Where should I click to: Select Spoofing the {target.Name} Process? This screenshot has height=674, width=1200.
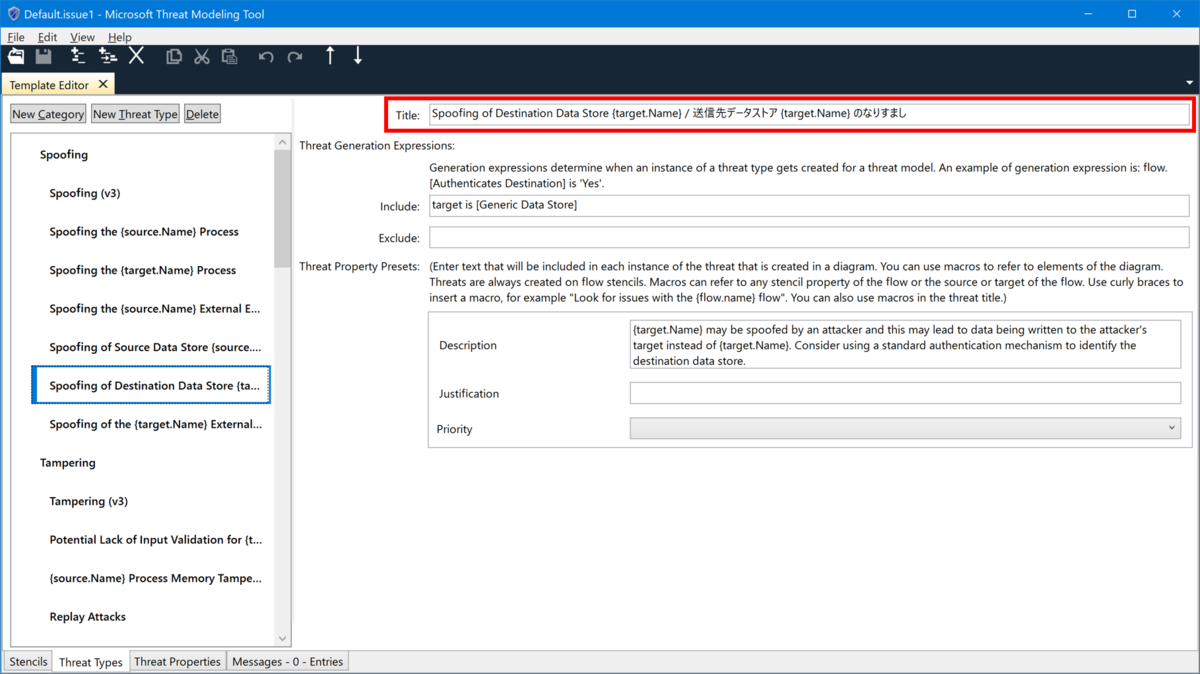143,270
